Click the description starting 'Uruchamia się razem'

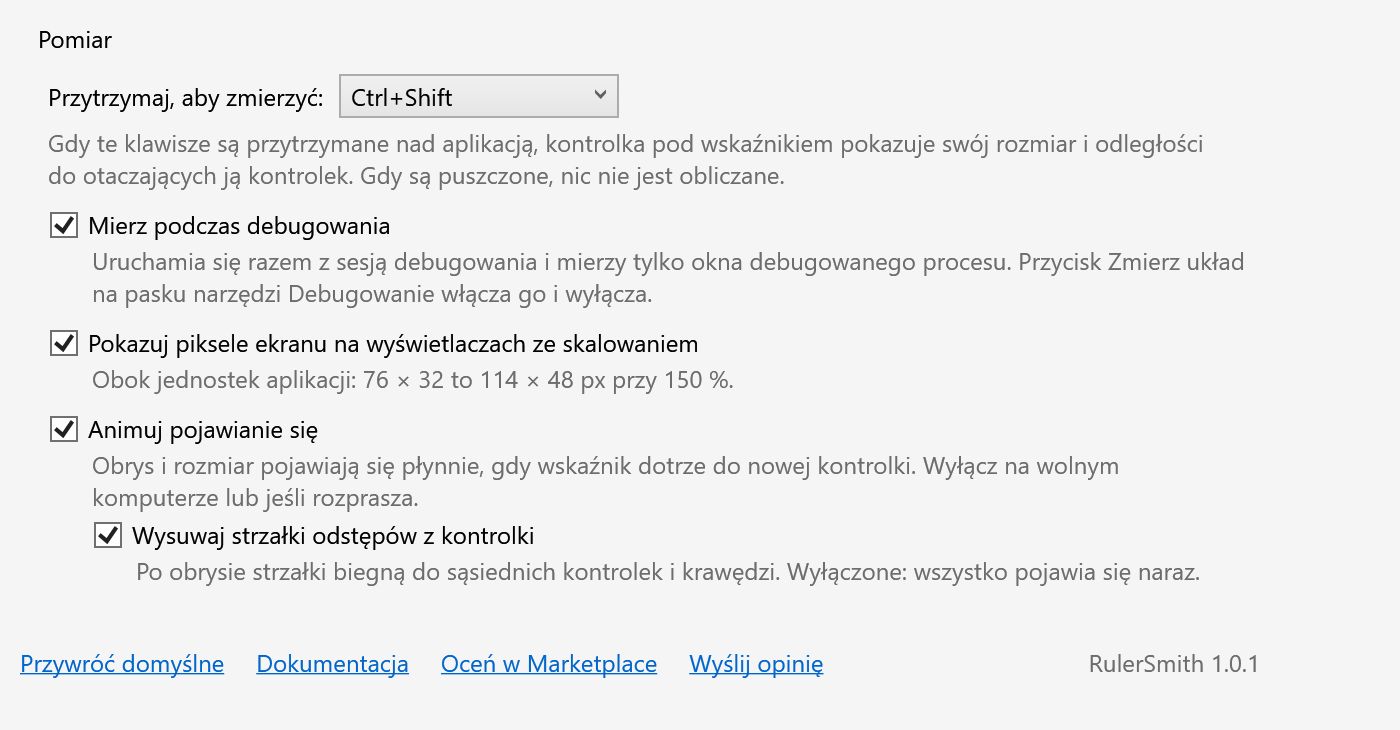(668, 279)
